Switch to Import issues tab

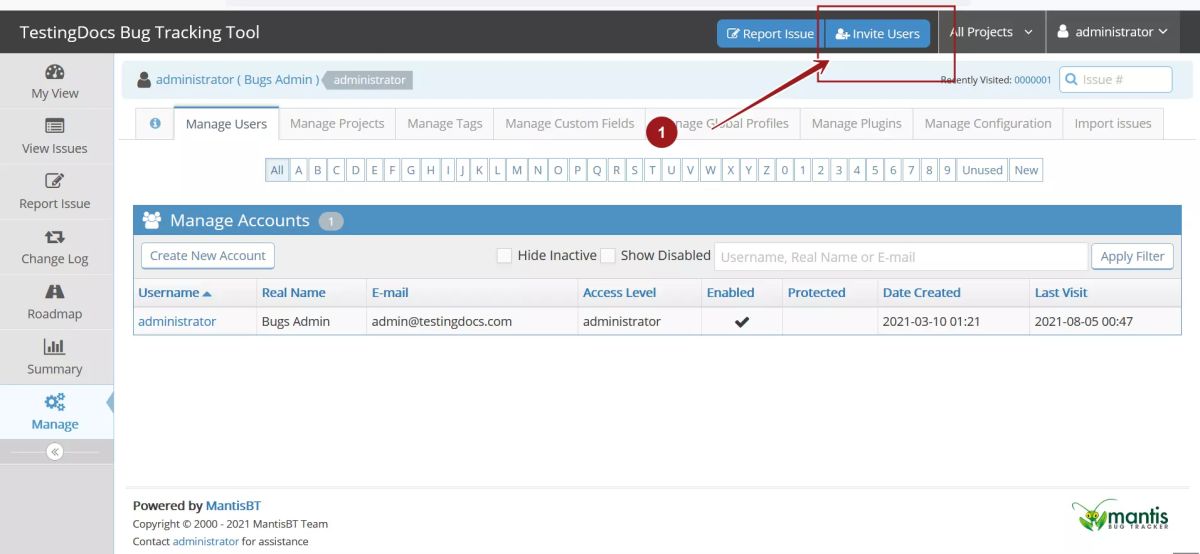point(1113,124)
